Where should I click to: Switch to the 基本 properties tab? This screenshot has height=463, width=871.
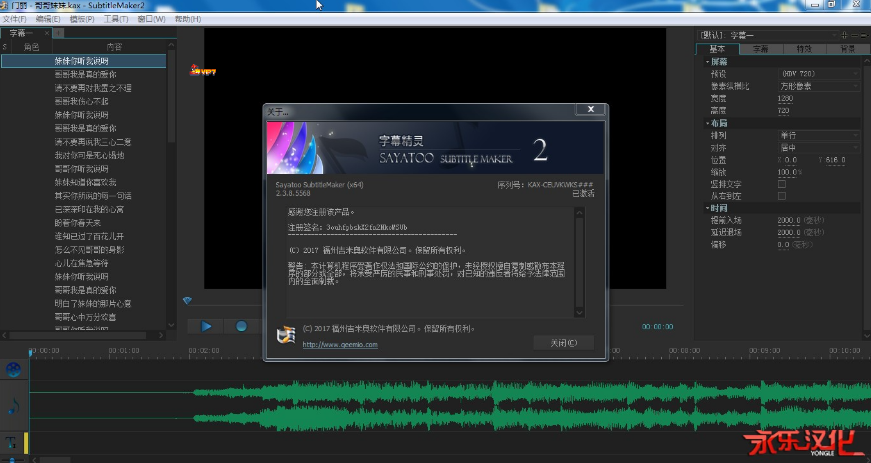coord(717,49)
